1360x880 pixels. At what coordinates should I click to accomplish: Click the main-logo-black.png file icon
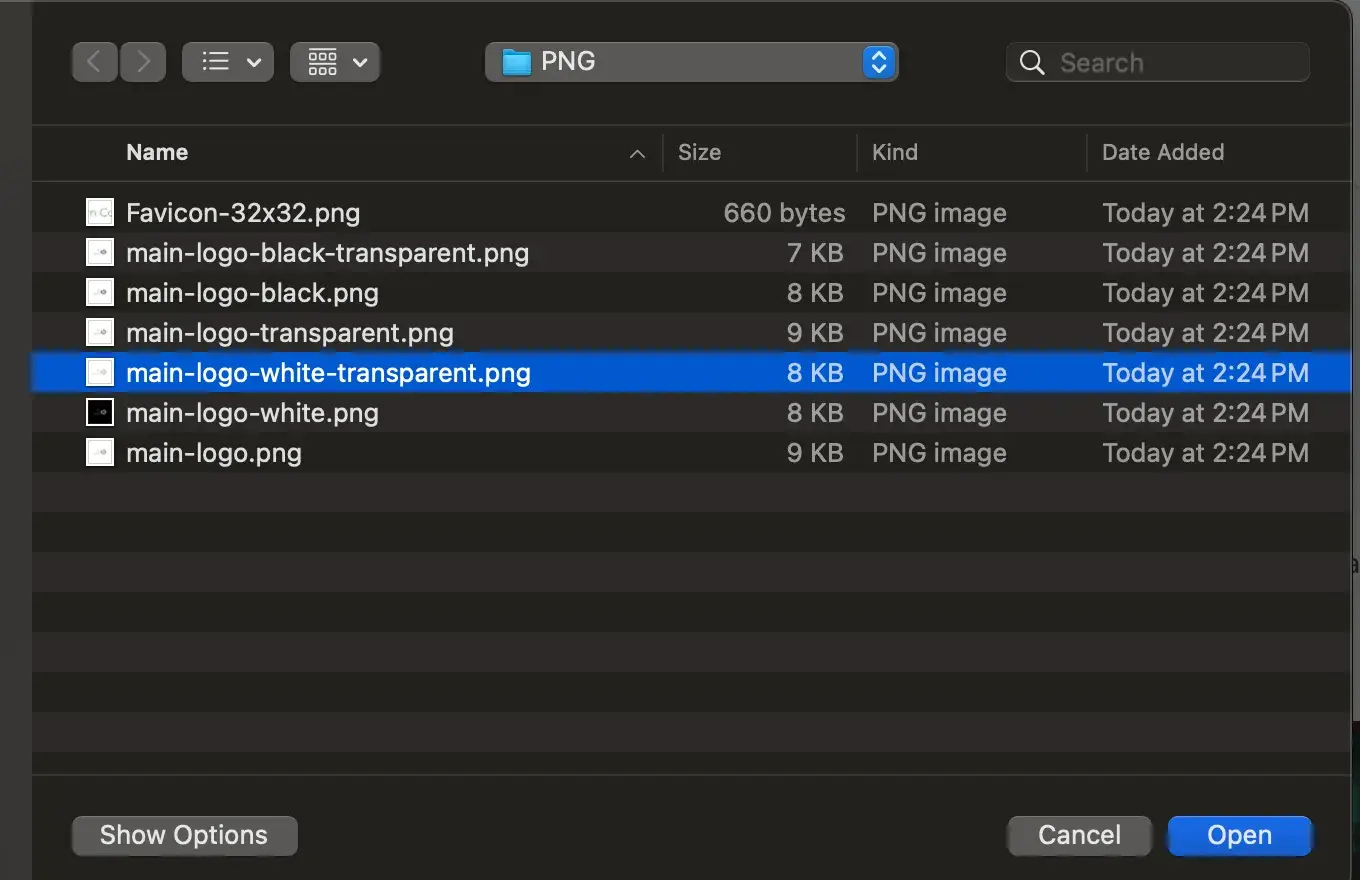point(100,293)
